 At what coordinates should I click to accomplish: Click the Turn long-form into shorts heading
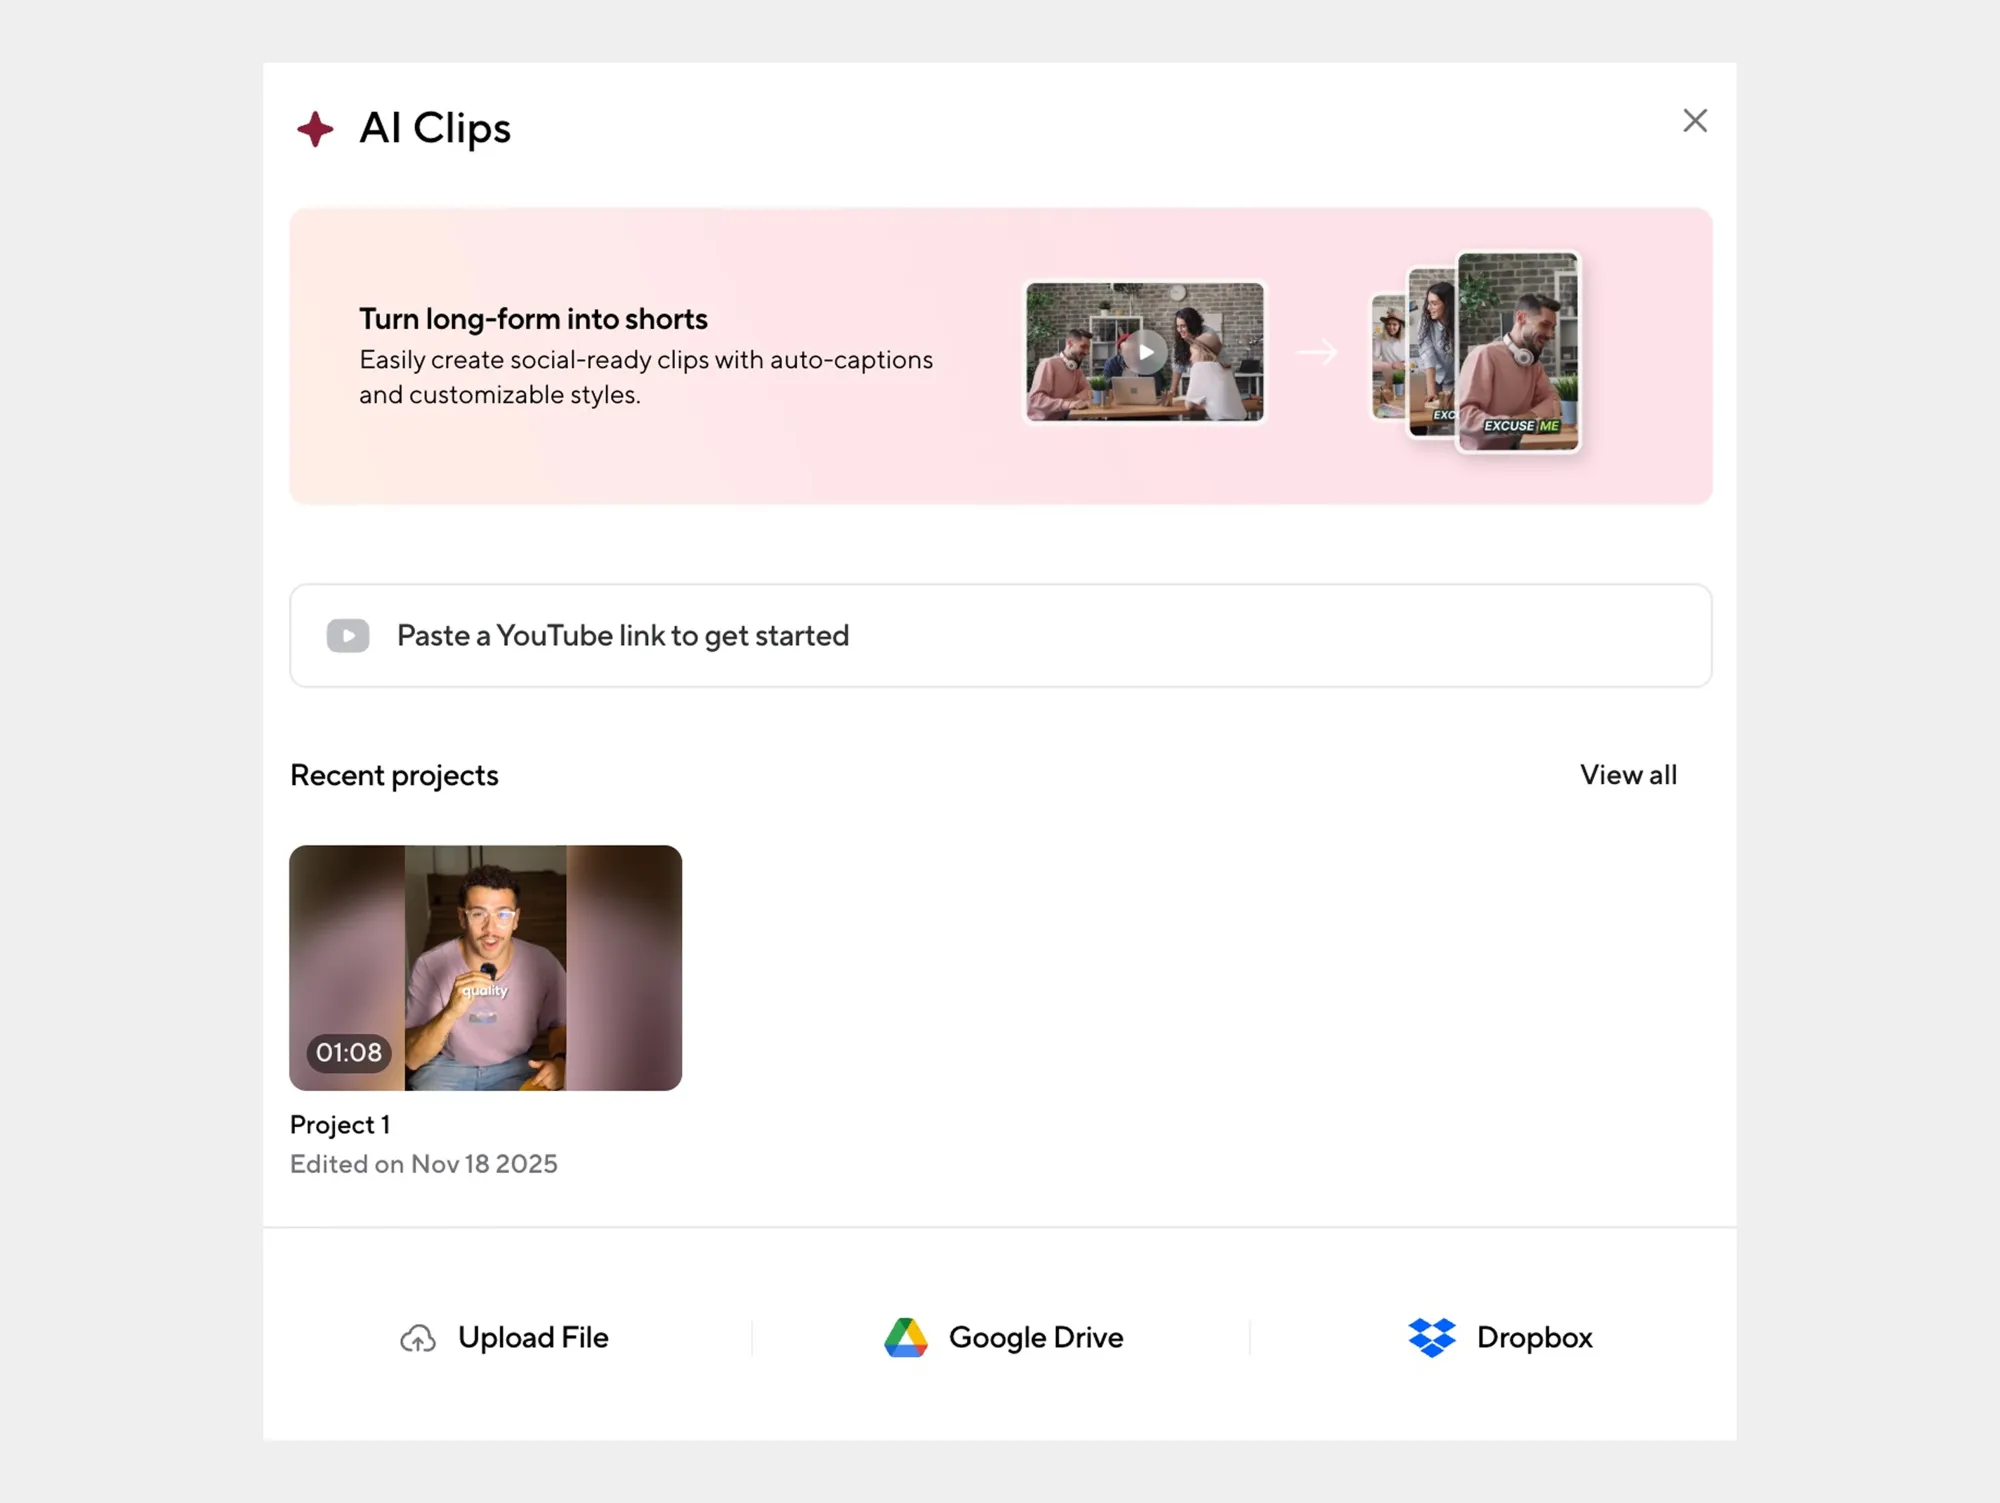coord(533,319)
